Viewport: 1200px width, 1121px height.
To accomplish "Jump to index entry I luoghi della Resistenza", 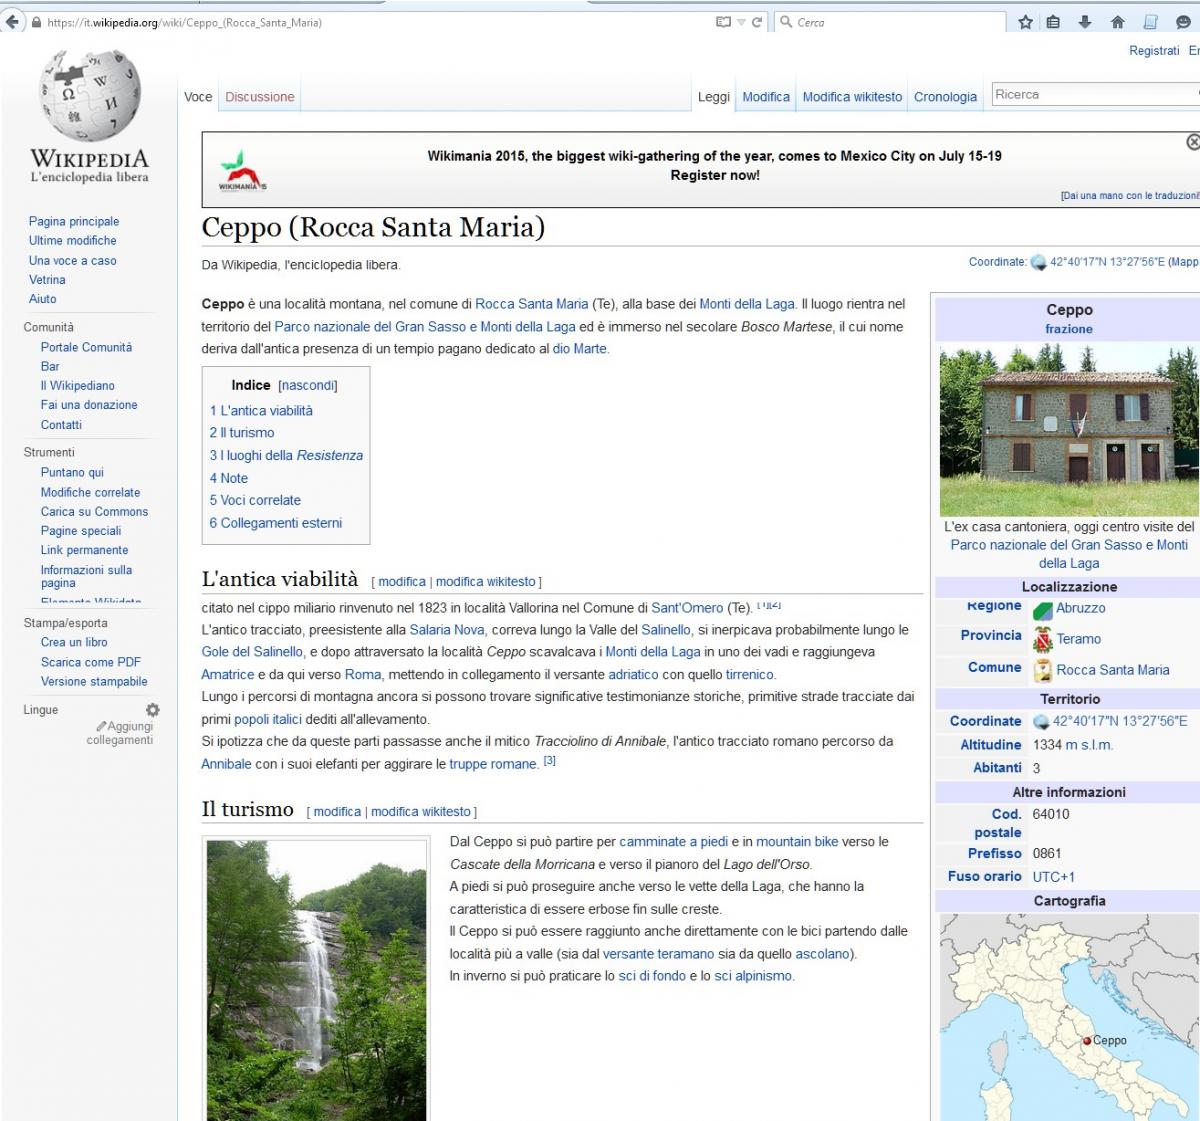I will pyautogui.click(x=286, y=456).
